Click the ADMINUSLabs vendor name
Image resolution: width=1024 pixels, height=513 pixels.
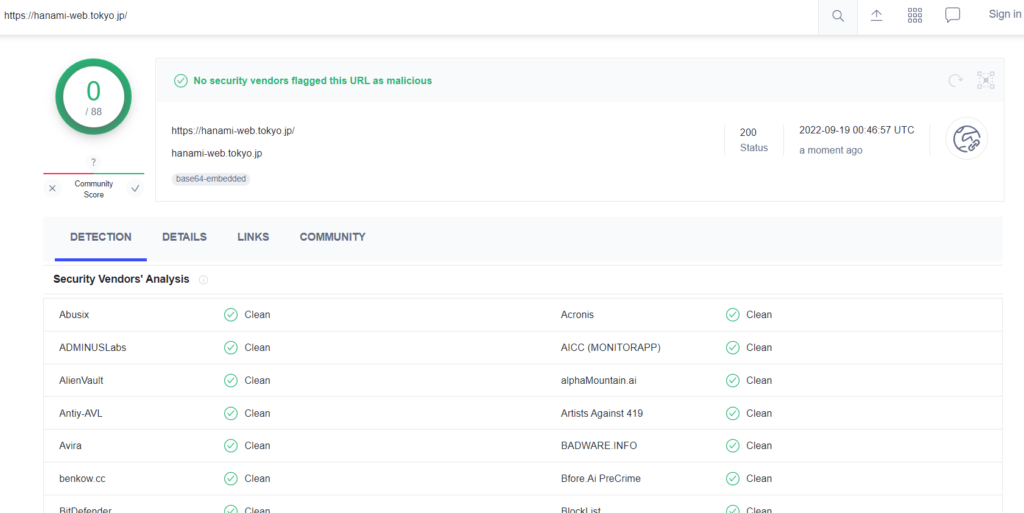click(x=92, y=347)
